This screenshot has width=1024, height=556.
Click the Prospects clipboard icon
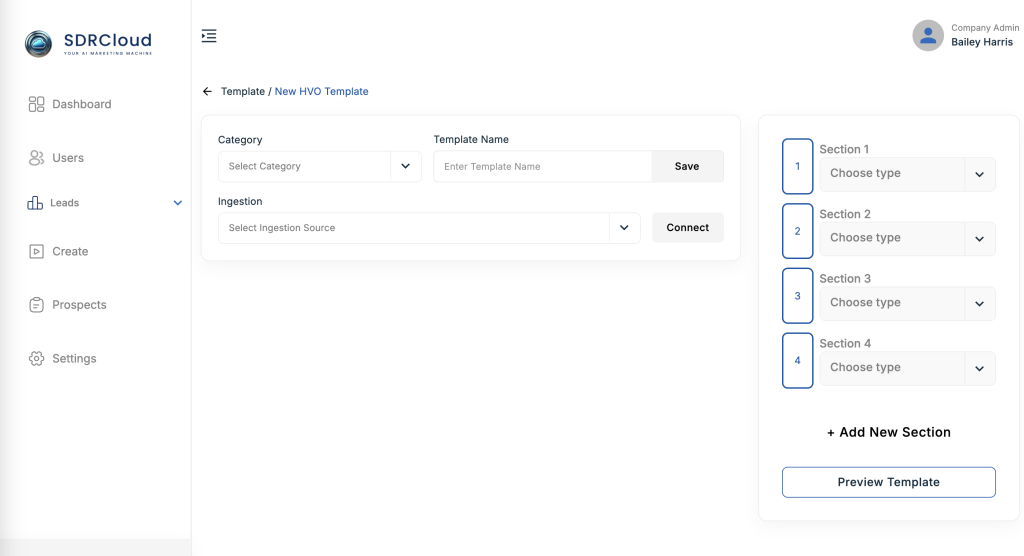[37, 305]
